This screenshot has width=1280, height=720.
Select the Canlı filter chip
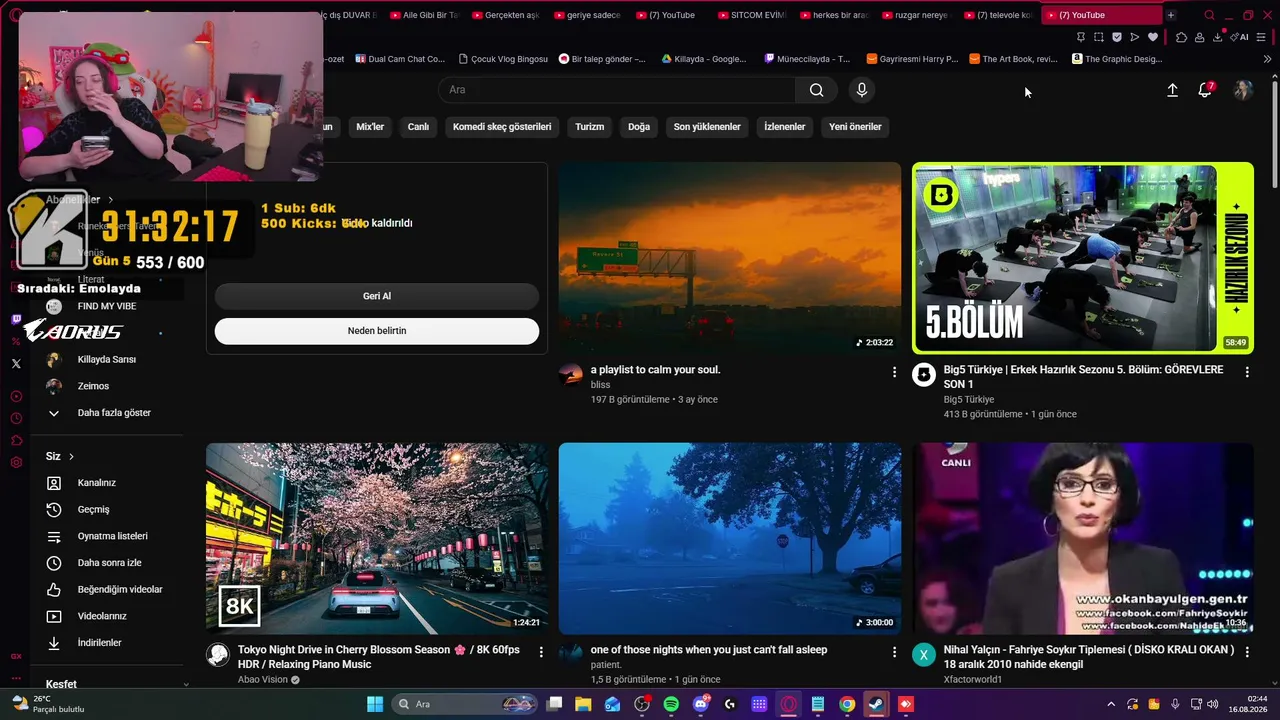tap(418, 127)
